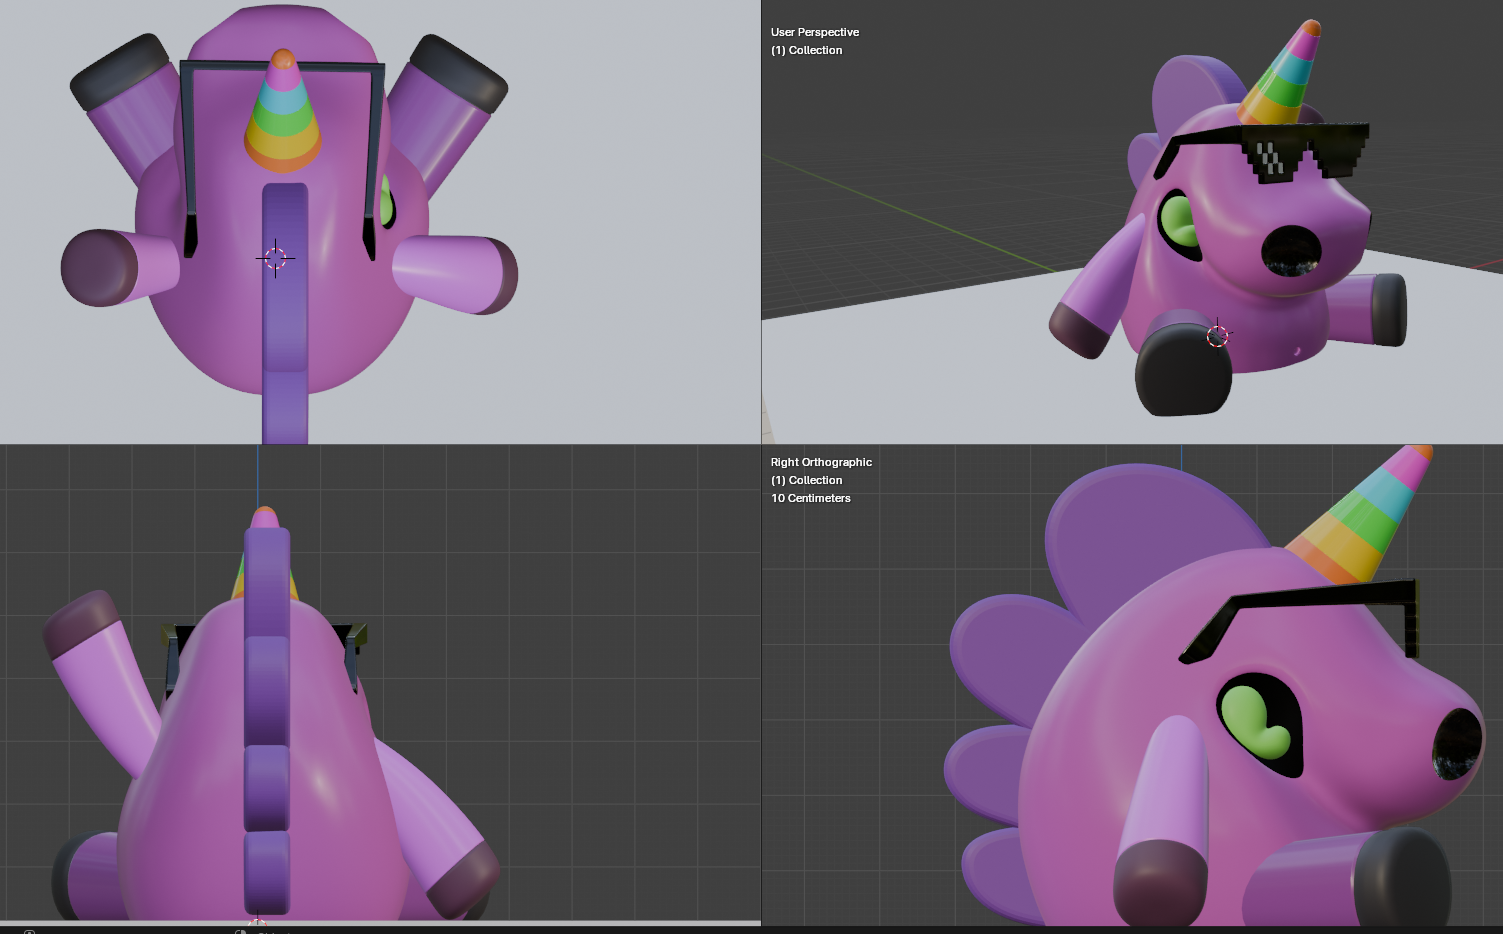The width and height of the screenshot is (1503, 934).
Task: Select the rainbow horn in the top-down viewport
Action: click(x=283, y=110)
